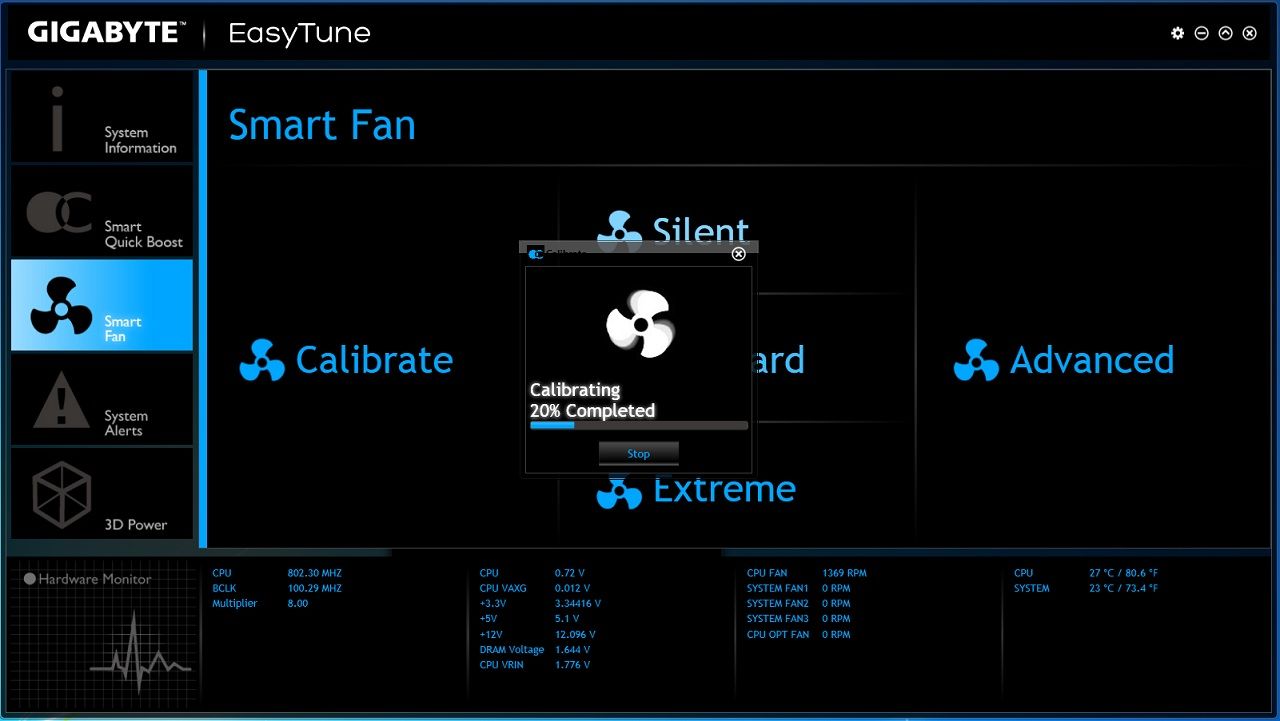Click the calibration progress bar
The width and height of the screenshot is (1280, 721).
639,425
